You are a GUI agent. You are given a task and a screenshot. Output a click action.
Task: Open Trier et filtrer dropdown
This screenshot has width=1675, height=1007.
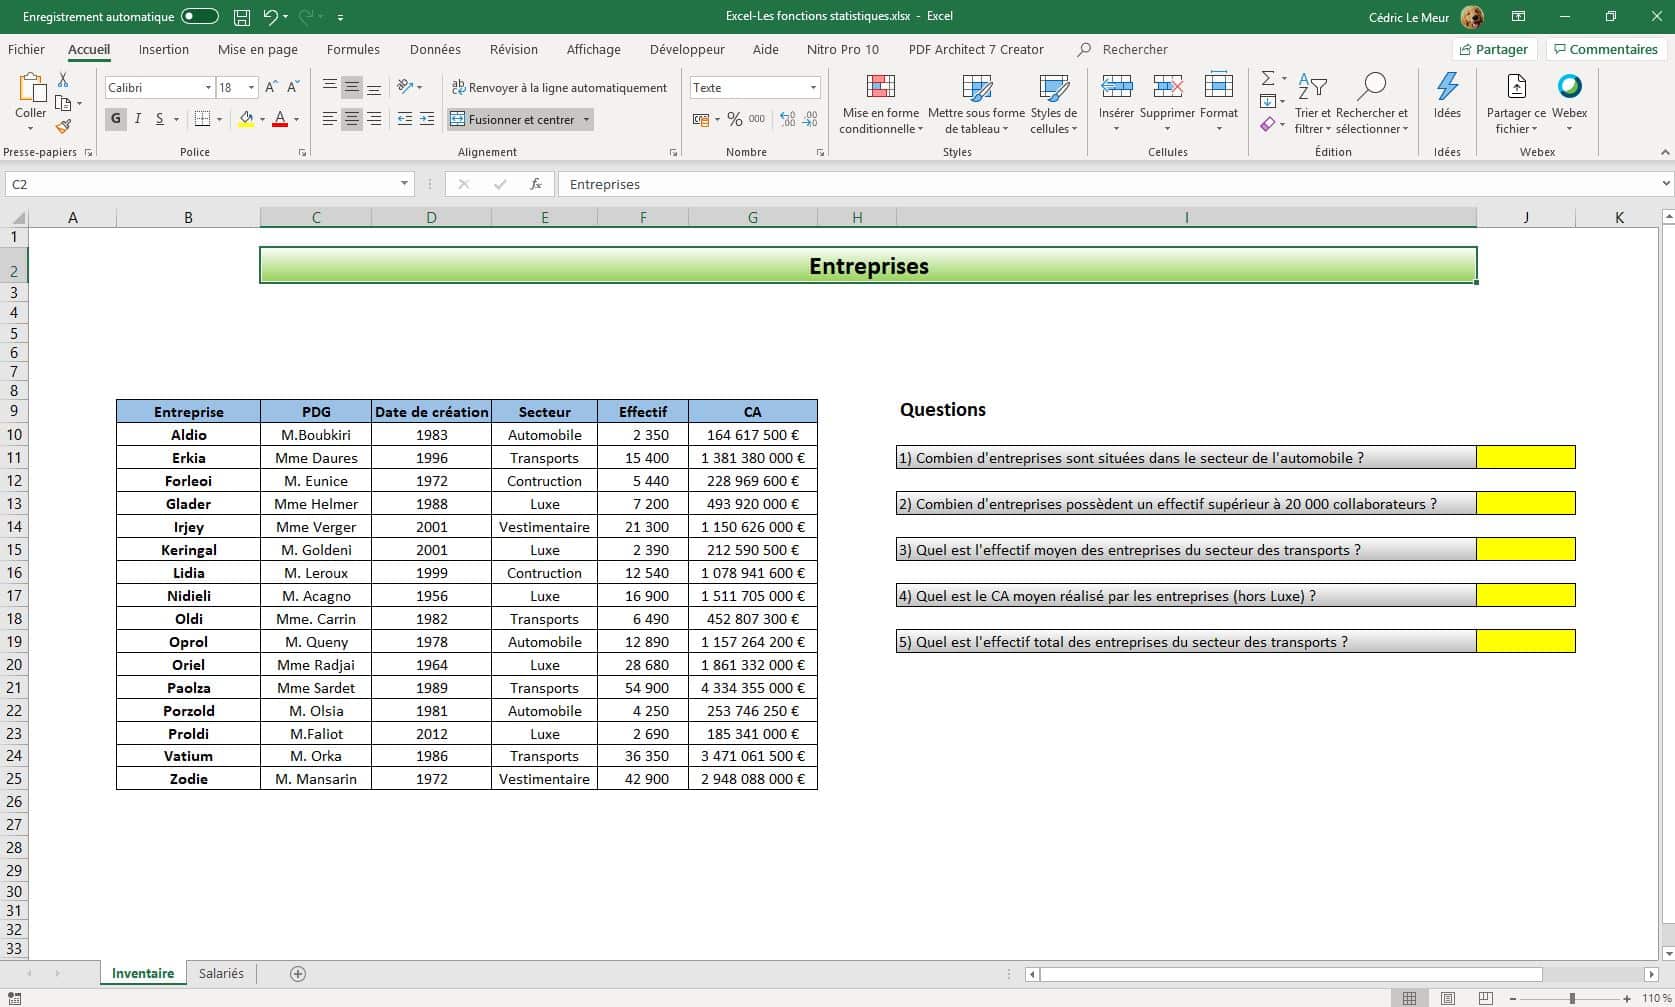1312,103
